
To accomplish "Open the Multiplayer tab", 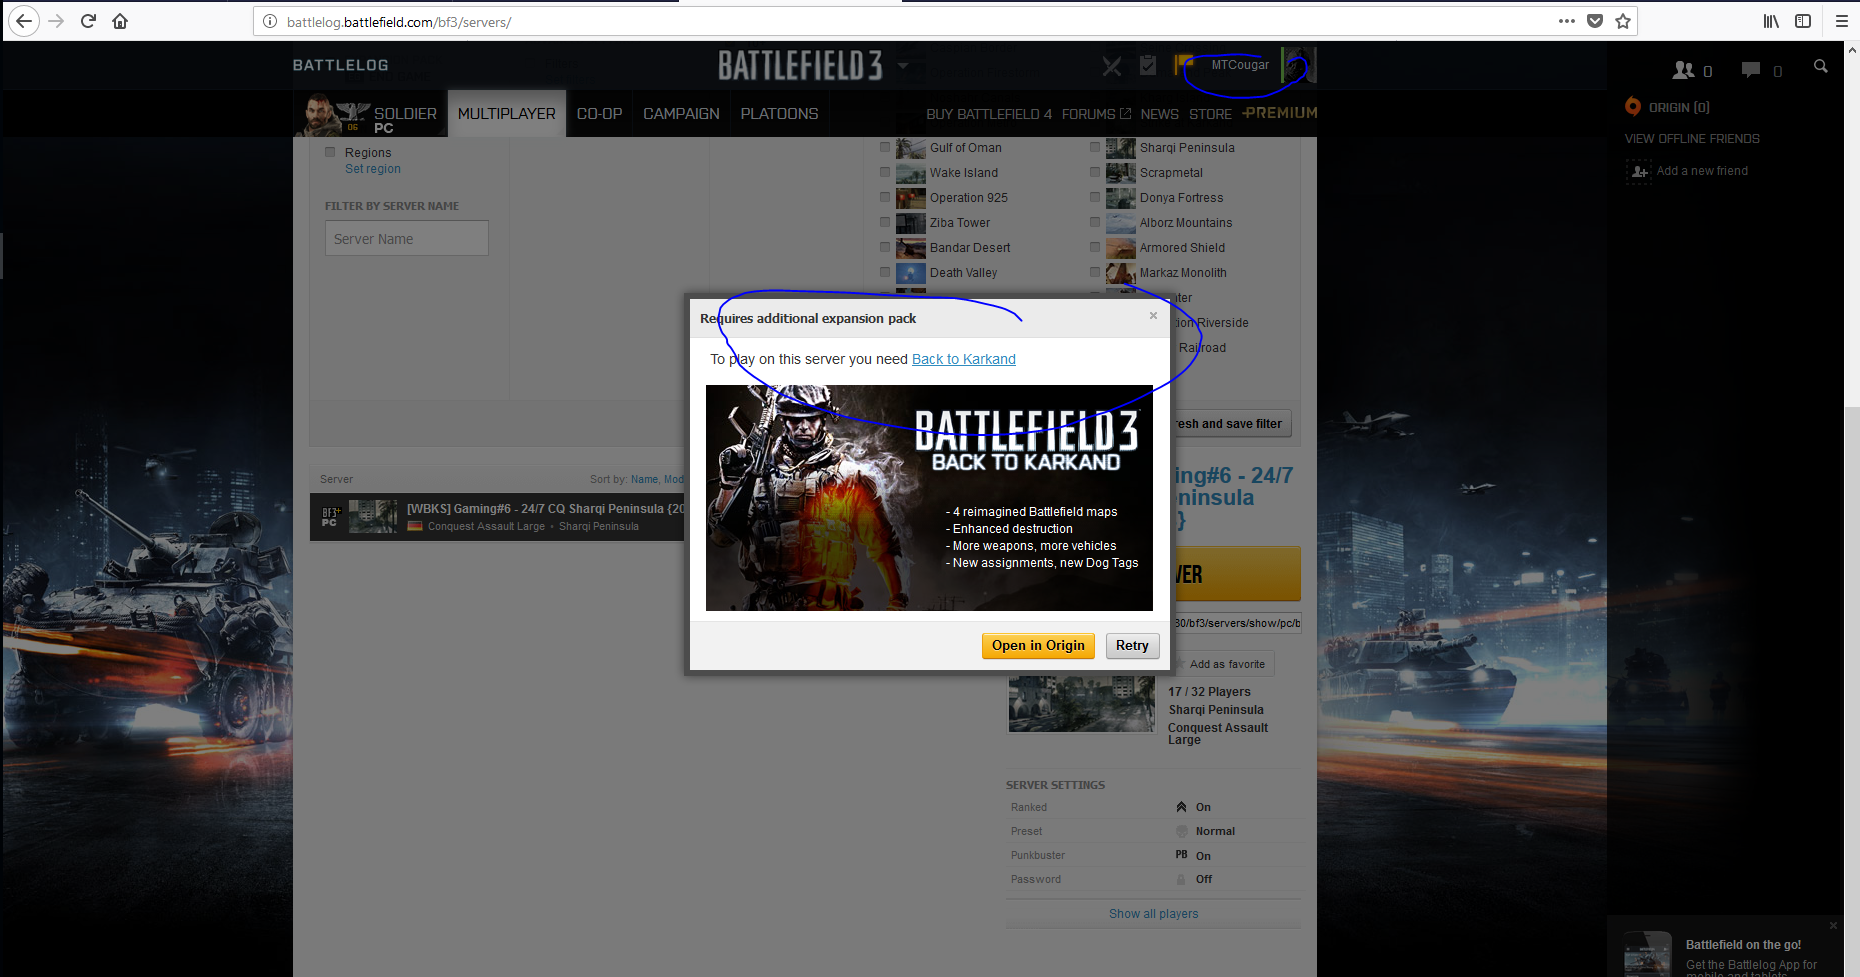I will click(x=507, y=113).
